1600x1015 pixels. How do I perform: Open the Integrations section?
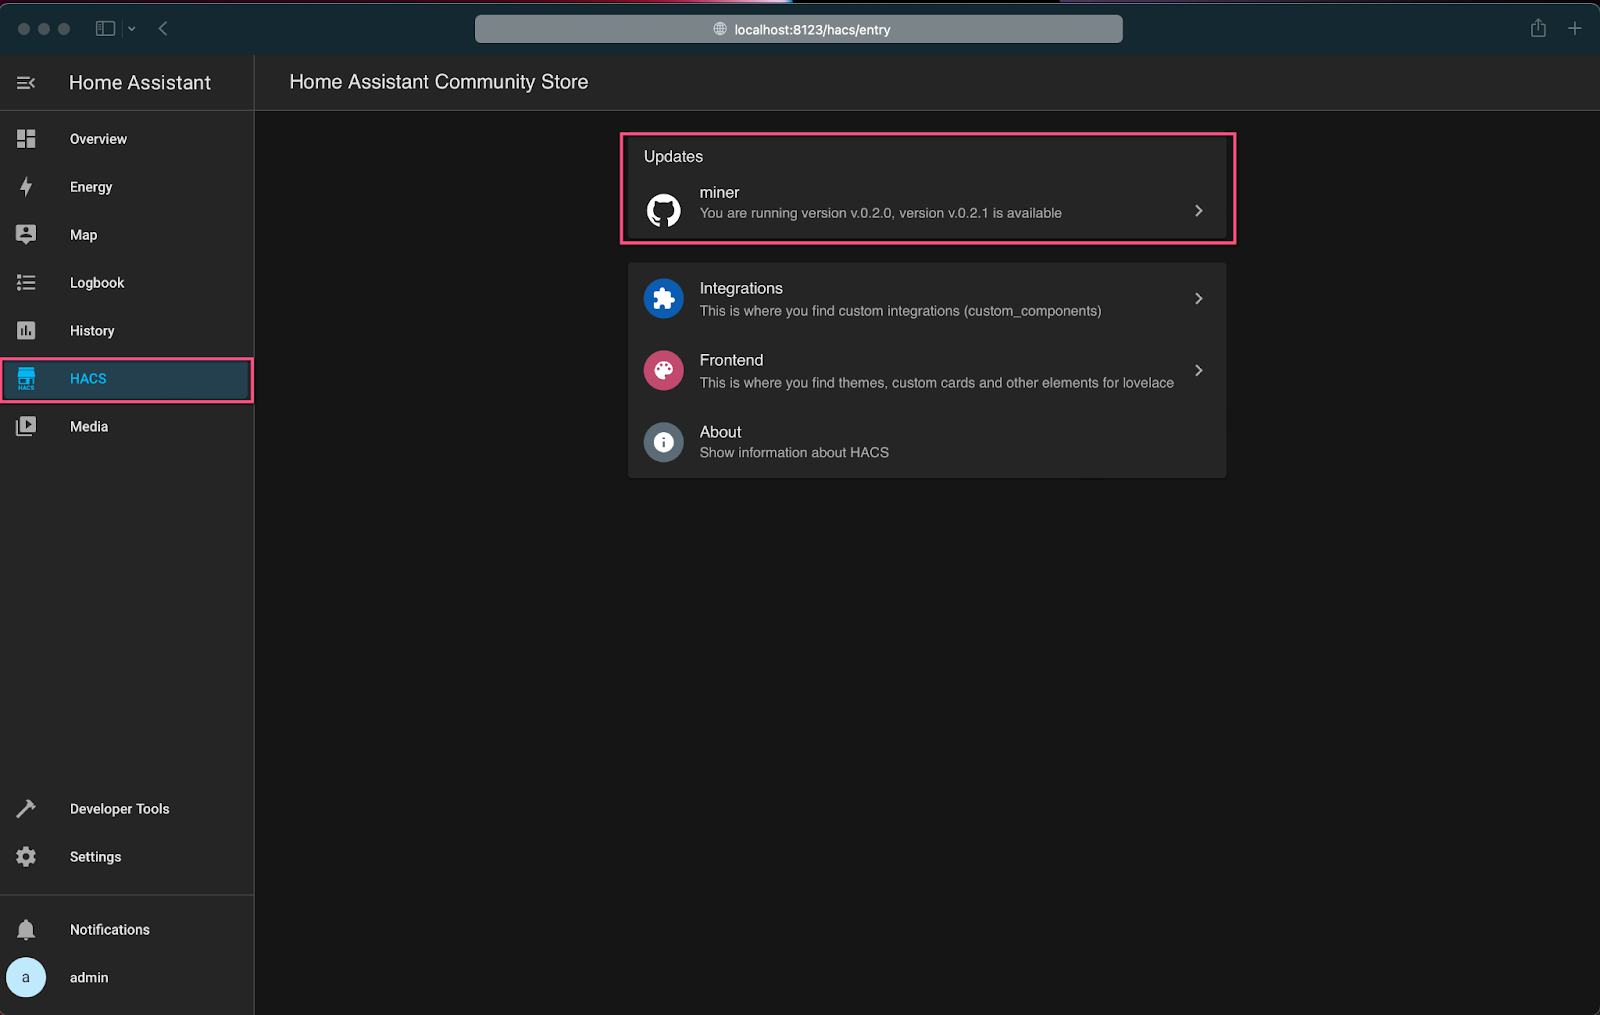pos(927,299)
